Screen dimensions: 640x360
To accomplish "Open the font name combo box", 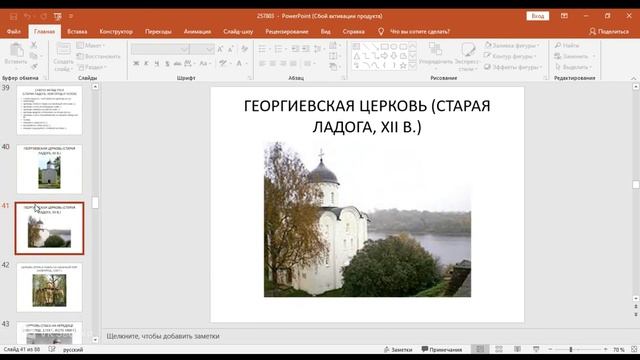I will click(160, 49).
